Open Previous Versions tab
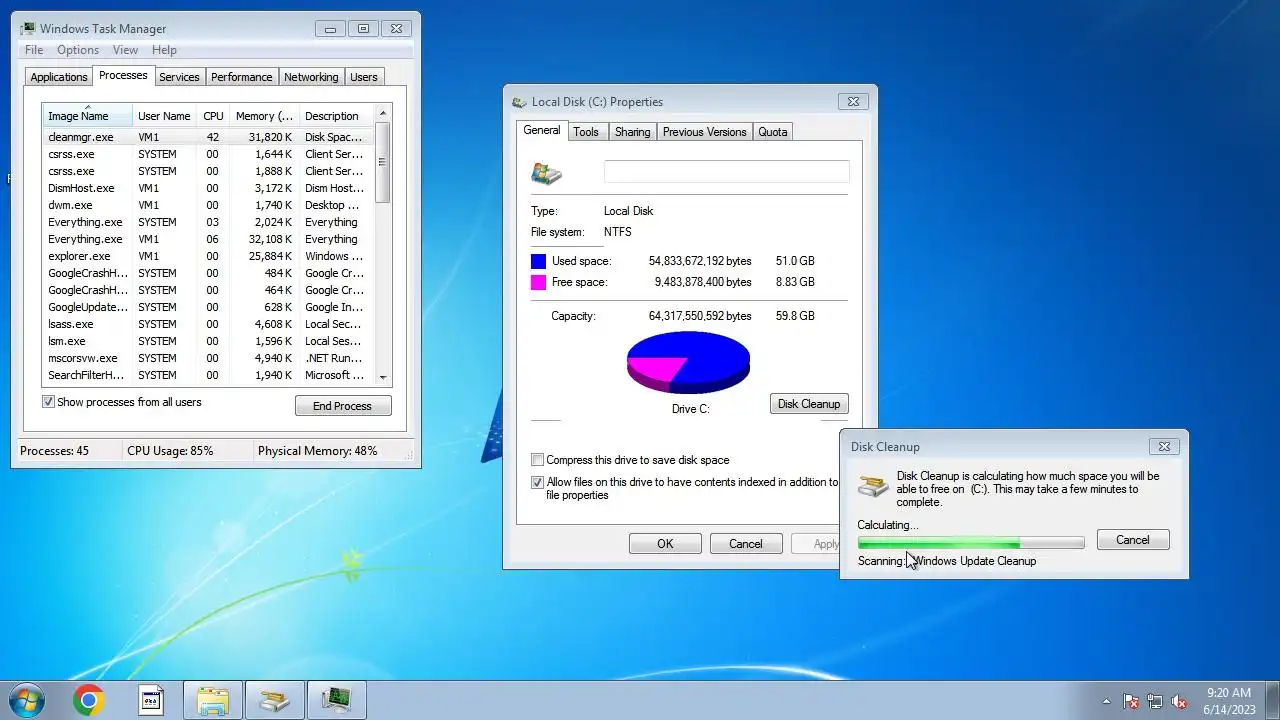This screenshot has width=1280, height=720. (704, 132)
